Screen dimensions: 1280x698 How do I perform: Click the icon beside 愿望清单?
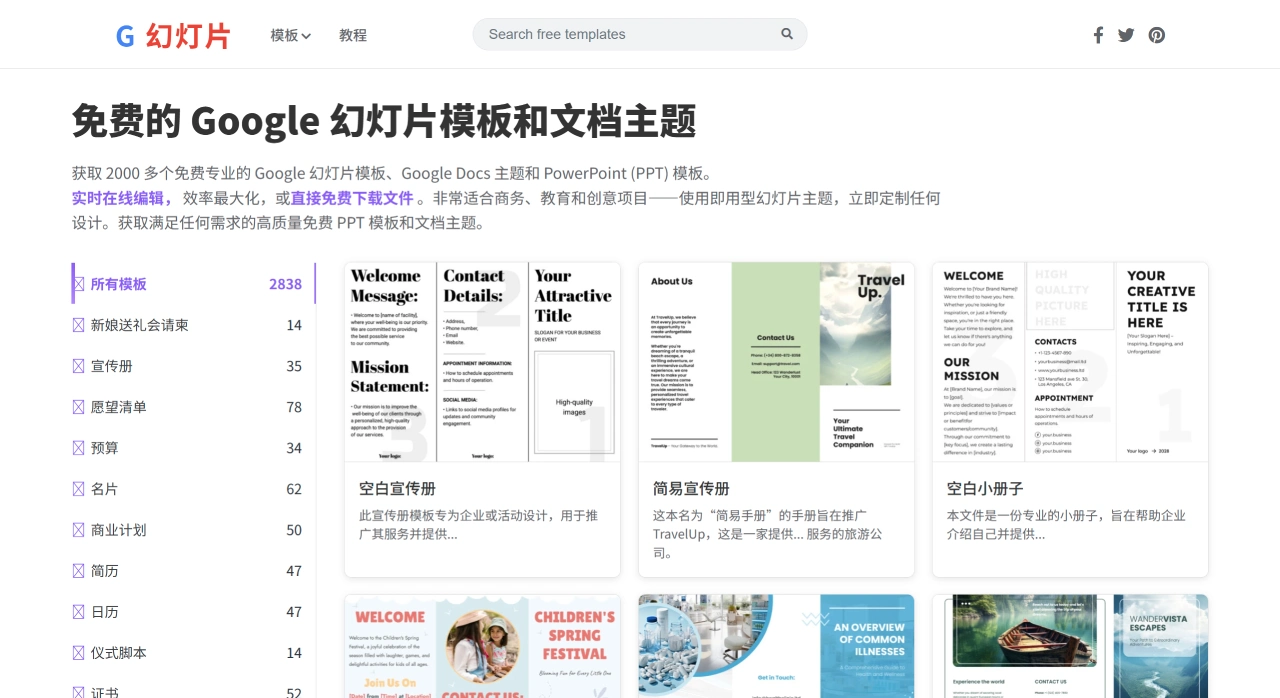[x=79, y=407]
